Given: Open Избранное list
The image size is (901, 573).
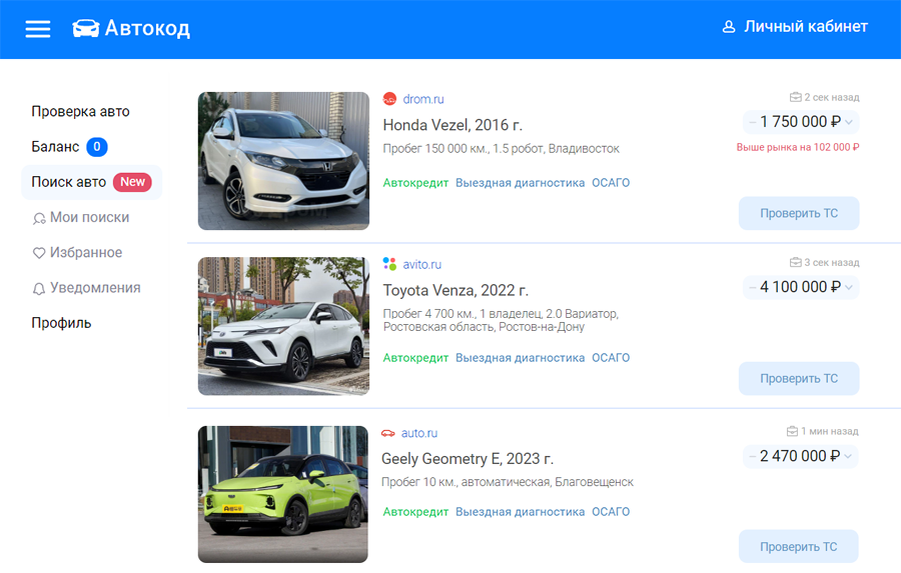Looking at the screenshot, I should [86, 252].
